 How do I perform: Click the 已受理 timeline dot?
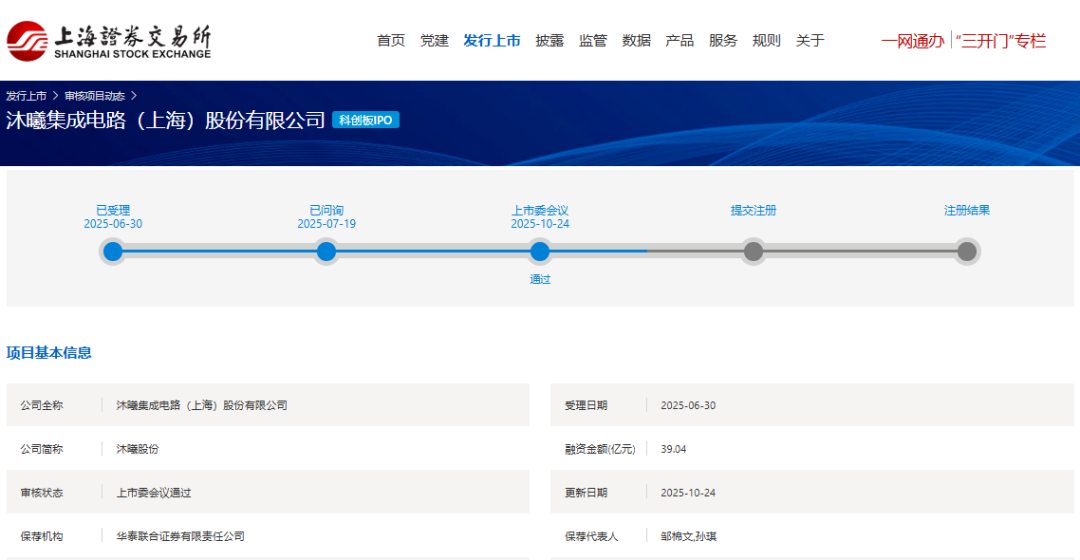pyautogui.click(x=113, y=251)
